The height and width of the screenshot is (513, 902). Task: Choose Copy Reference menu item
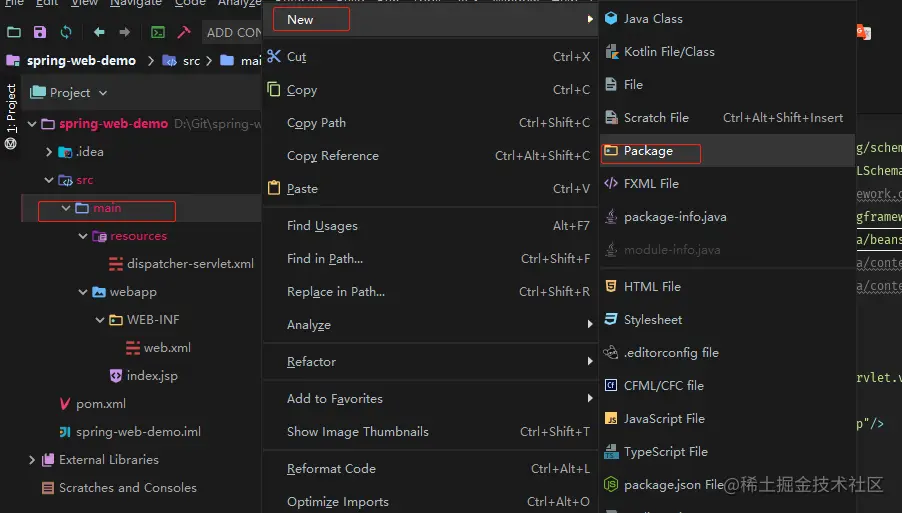(x=430, y=155)
